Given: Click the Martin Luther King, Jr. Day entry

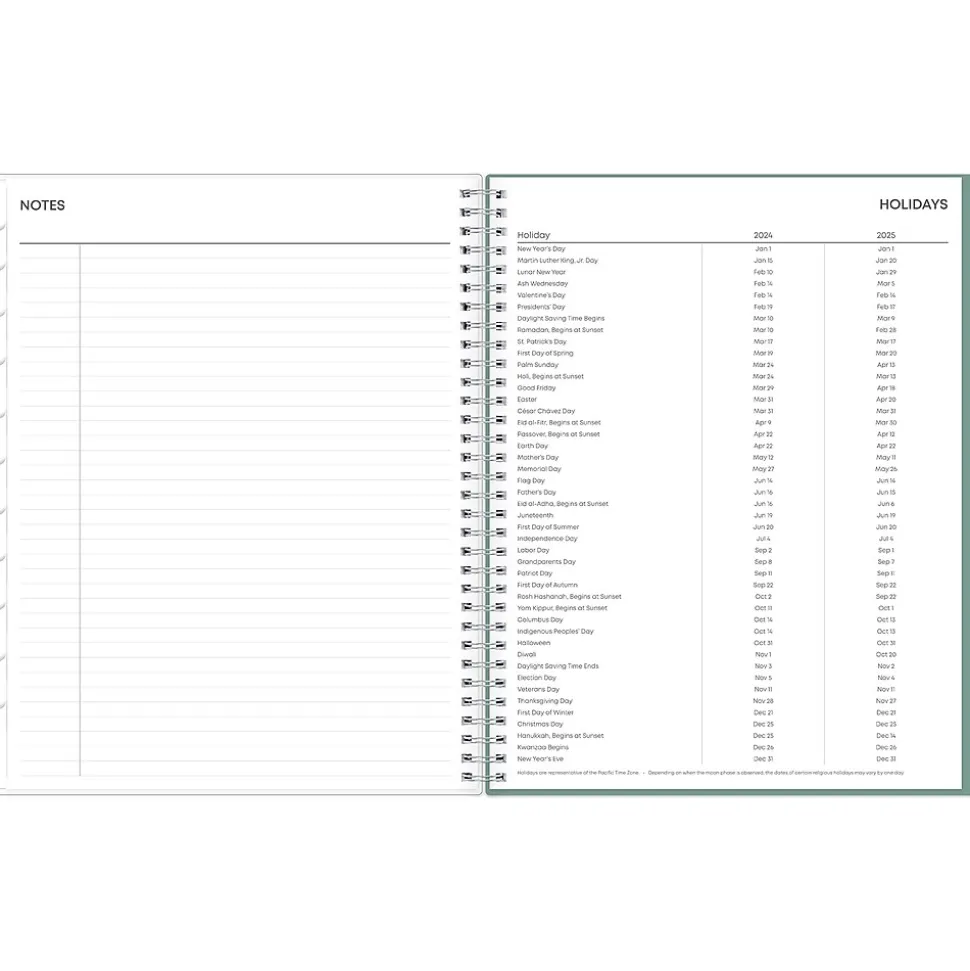Looking at the screenshot, I should click(x=557, y=260).
